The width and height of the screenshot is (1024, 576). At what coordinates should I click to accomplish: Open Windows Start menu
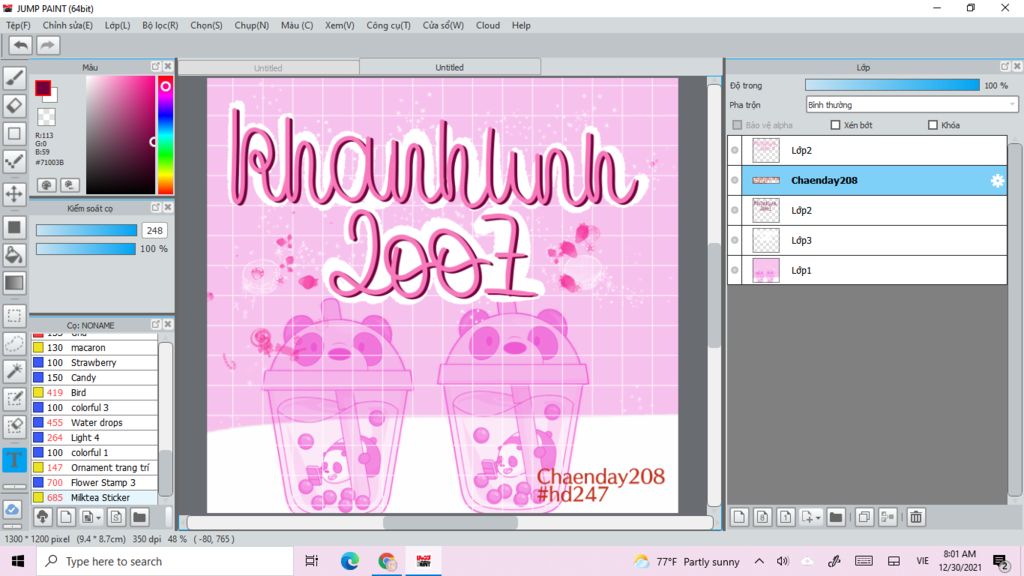tap(18, 561)
